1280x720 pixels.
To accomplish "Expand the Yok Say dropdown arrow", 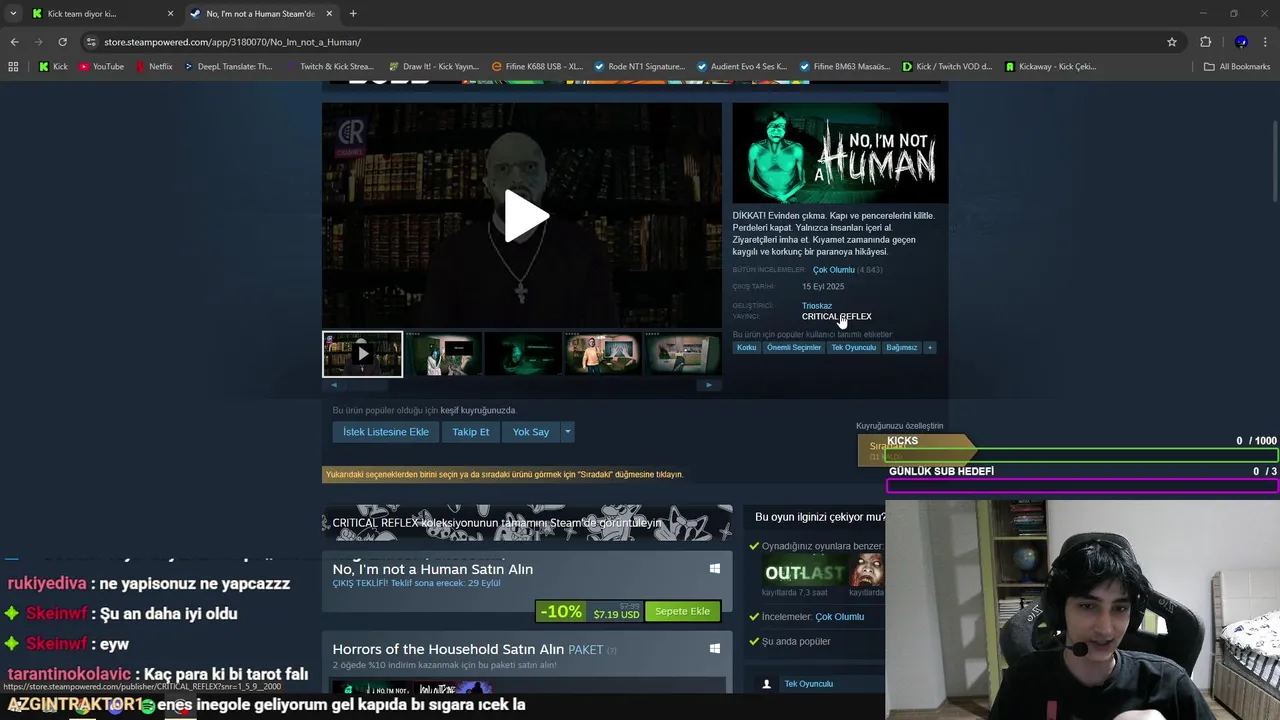I will point(567,432).
